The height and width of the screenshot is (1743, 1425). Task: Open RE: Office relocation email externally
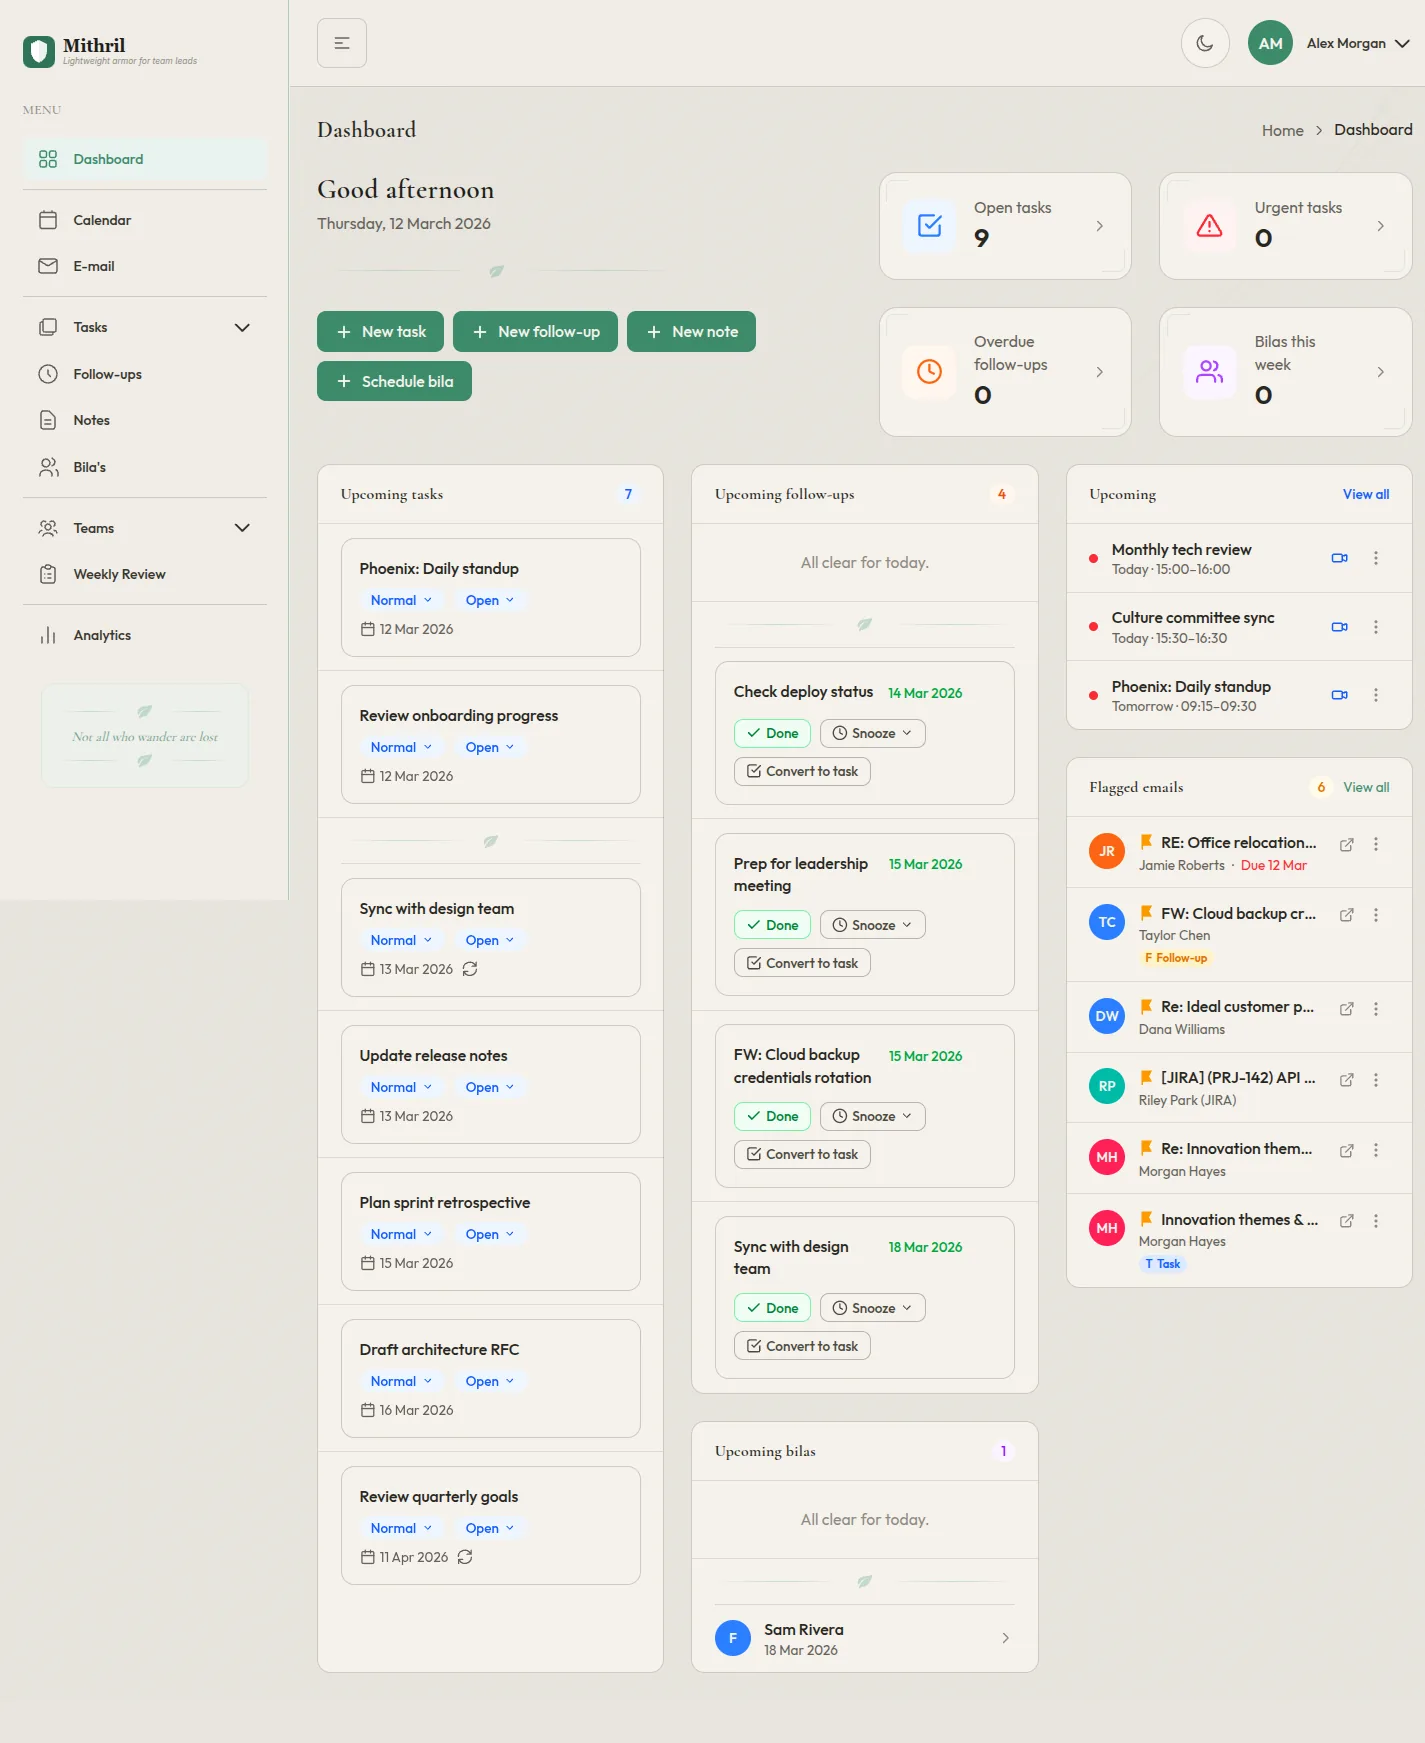pyautogui.click(x=1347, y=845)
